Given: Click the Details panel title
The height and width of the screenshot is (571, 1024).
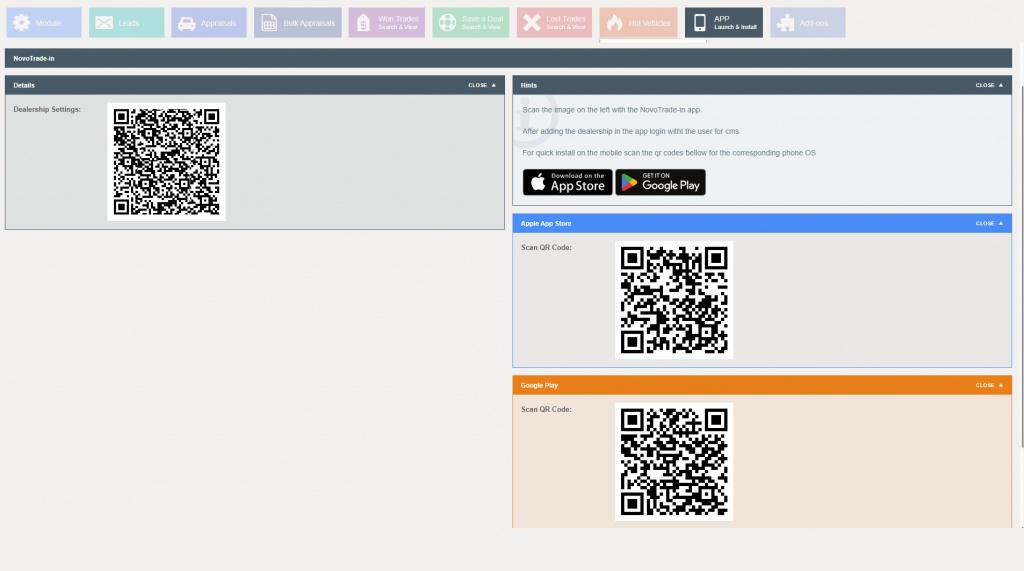Looking at the screenshot, I should point(24,85).
